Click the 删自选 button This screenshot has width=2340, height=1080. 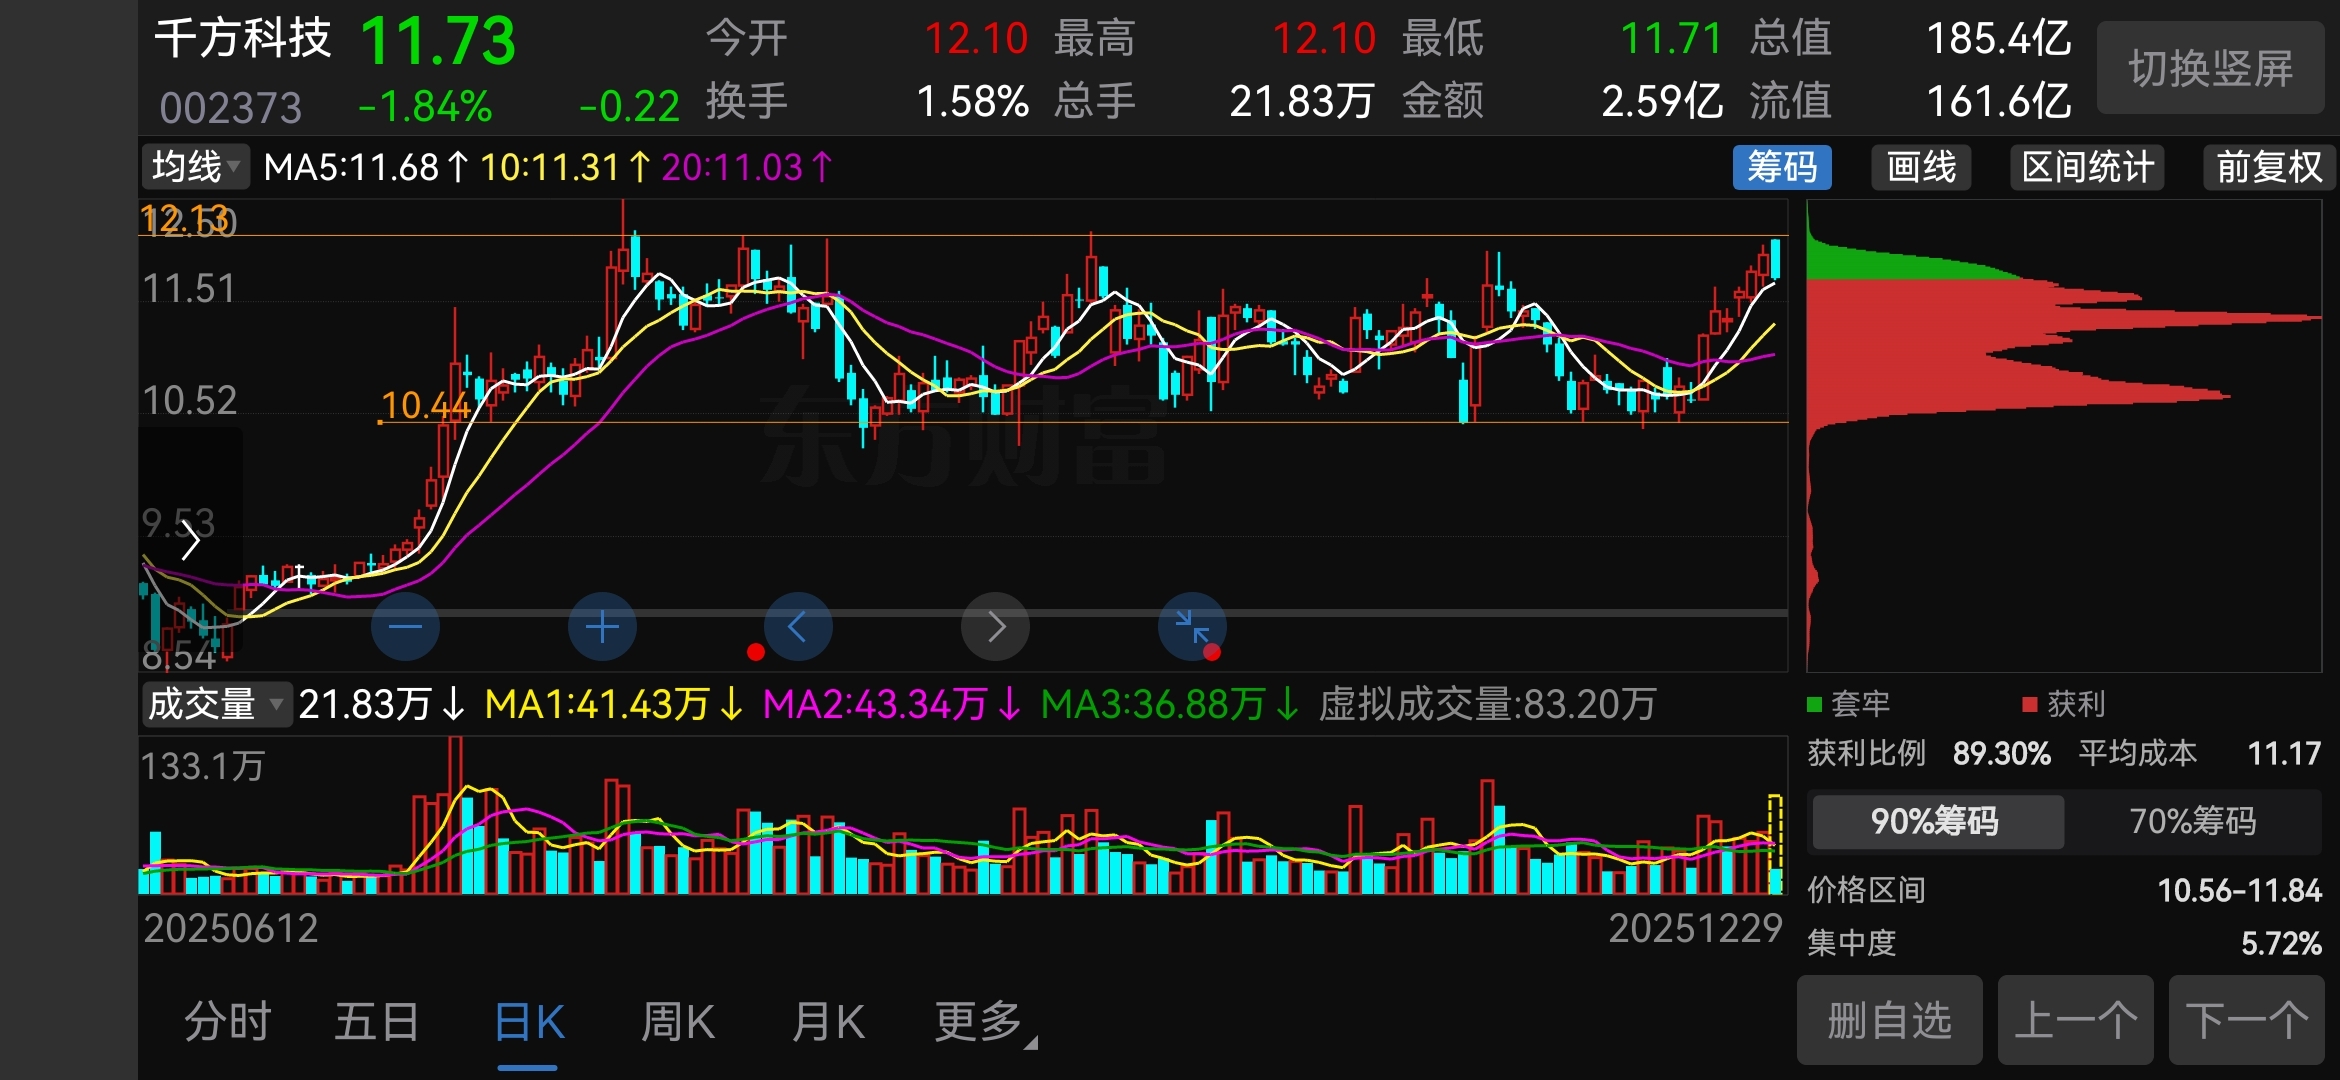[x=1889, y=1021]
